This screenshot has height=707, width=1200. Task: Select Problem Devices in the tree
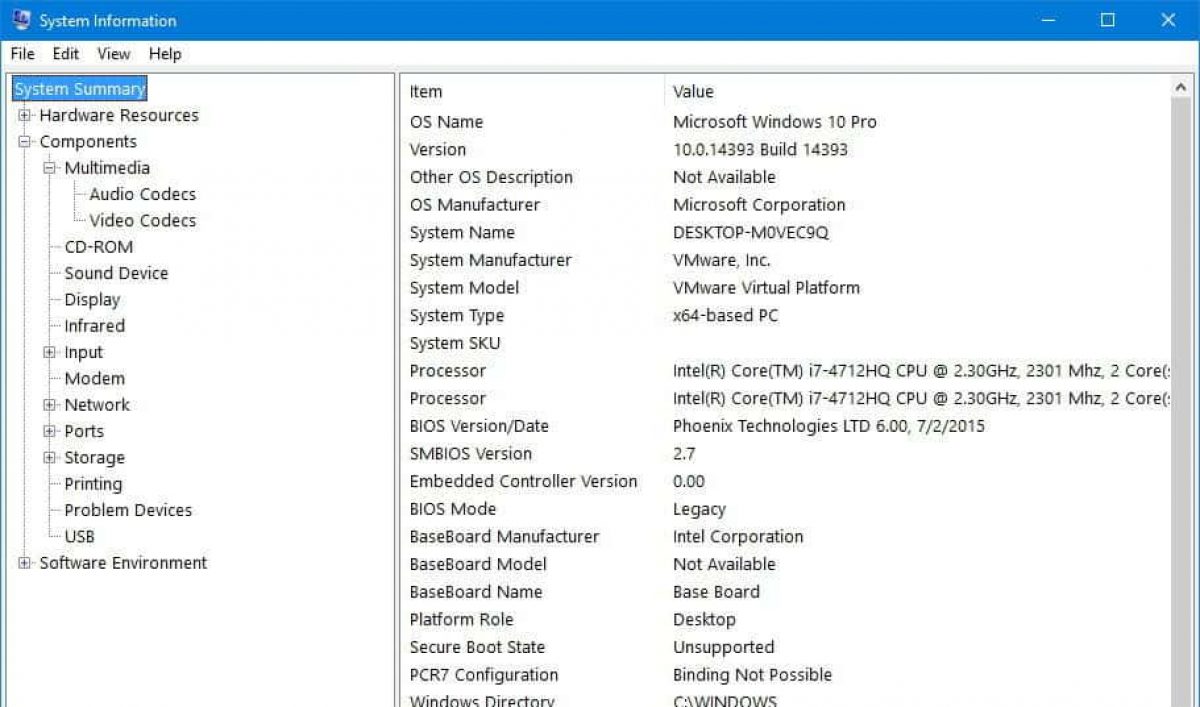pos(128,510)
